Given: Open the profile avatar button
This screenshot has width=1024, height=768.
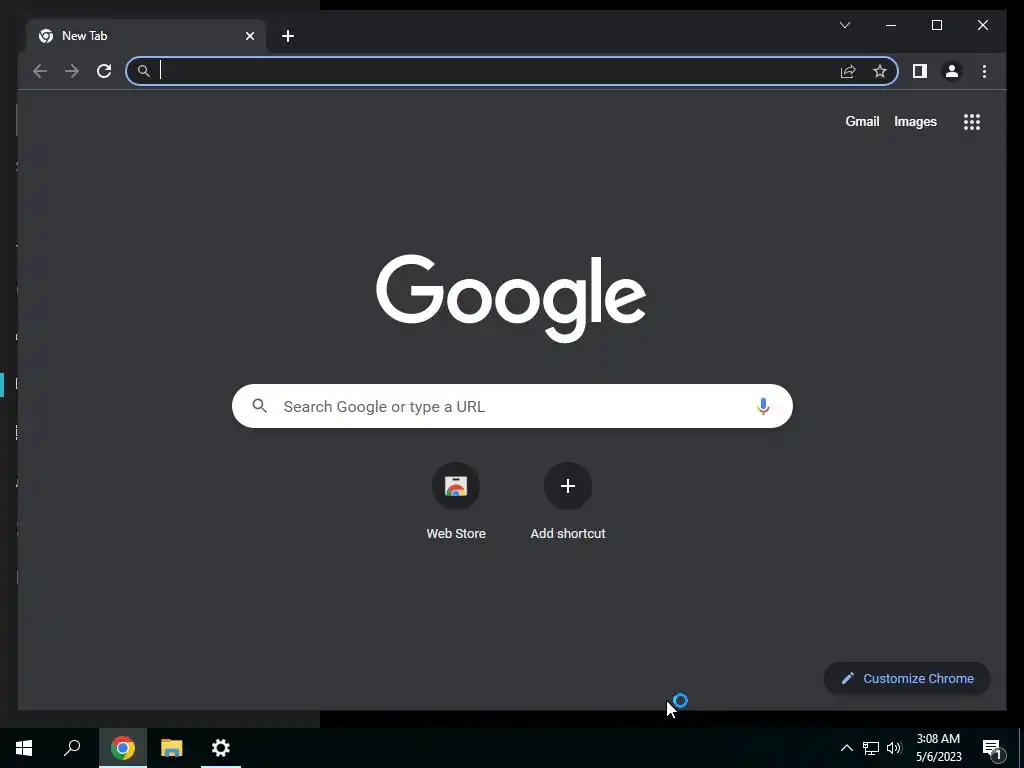Looking at the screenshot, I should (x=952, y=71).
